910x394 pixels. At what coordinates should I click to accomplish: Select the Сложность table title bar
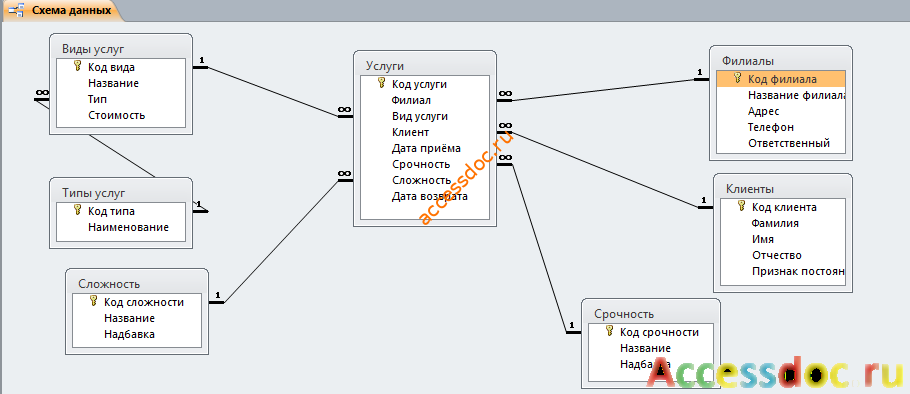point(137,283)
